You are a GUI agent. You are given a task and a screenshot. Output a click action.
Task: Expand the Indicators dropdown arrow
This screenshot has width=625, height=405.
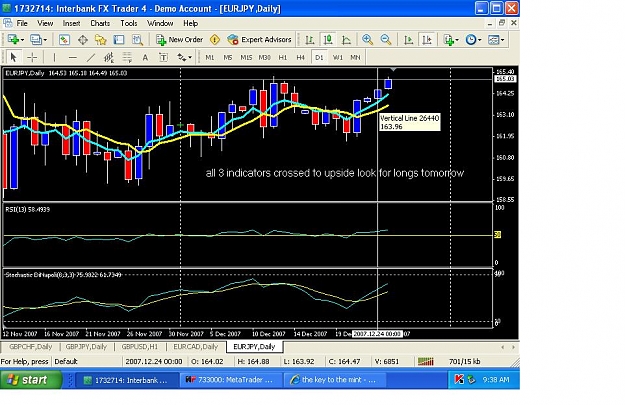pyautogui.click(x=457, y=40)
